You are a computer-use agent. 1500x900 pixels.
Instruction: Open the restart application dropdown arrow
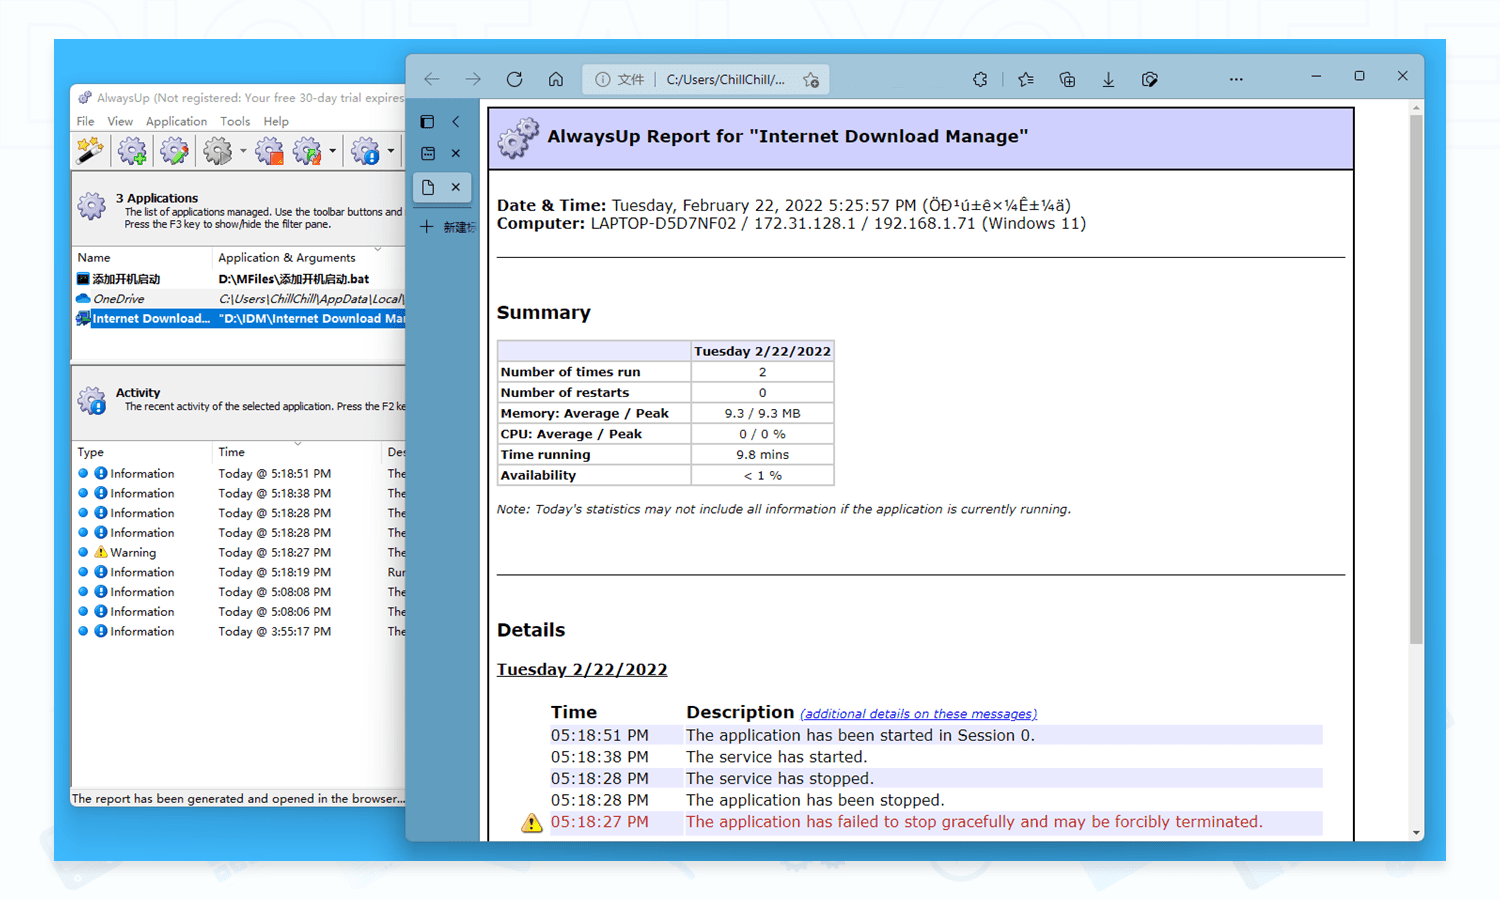coord(333,151)
